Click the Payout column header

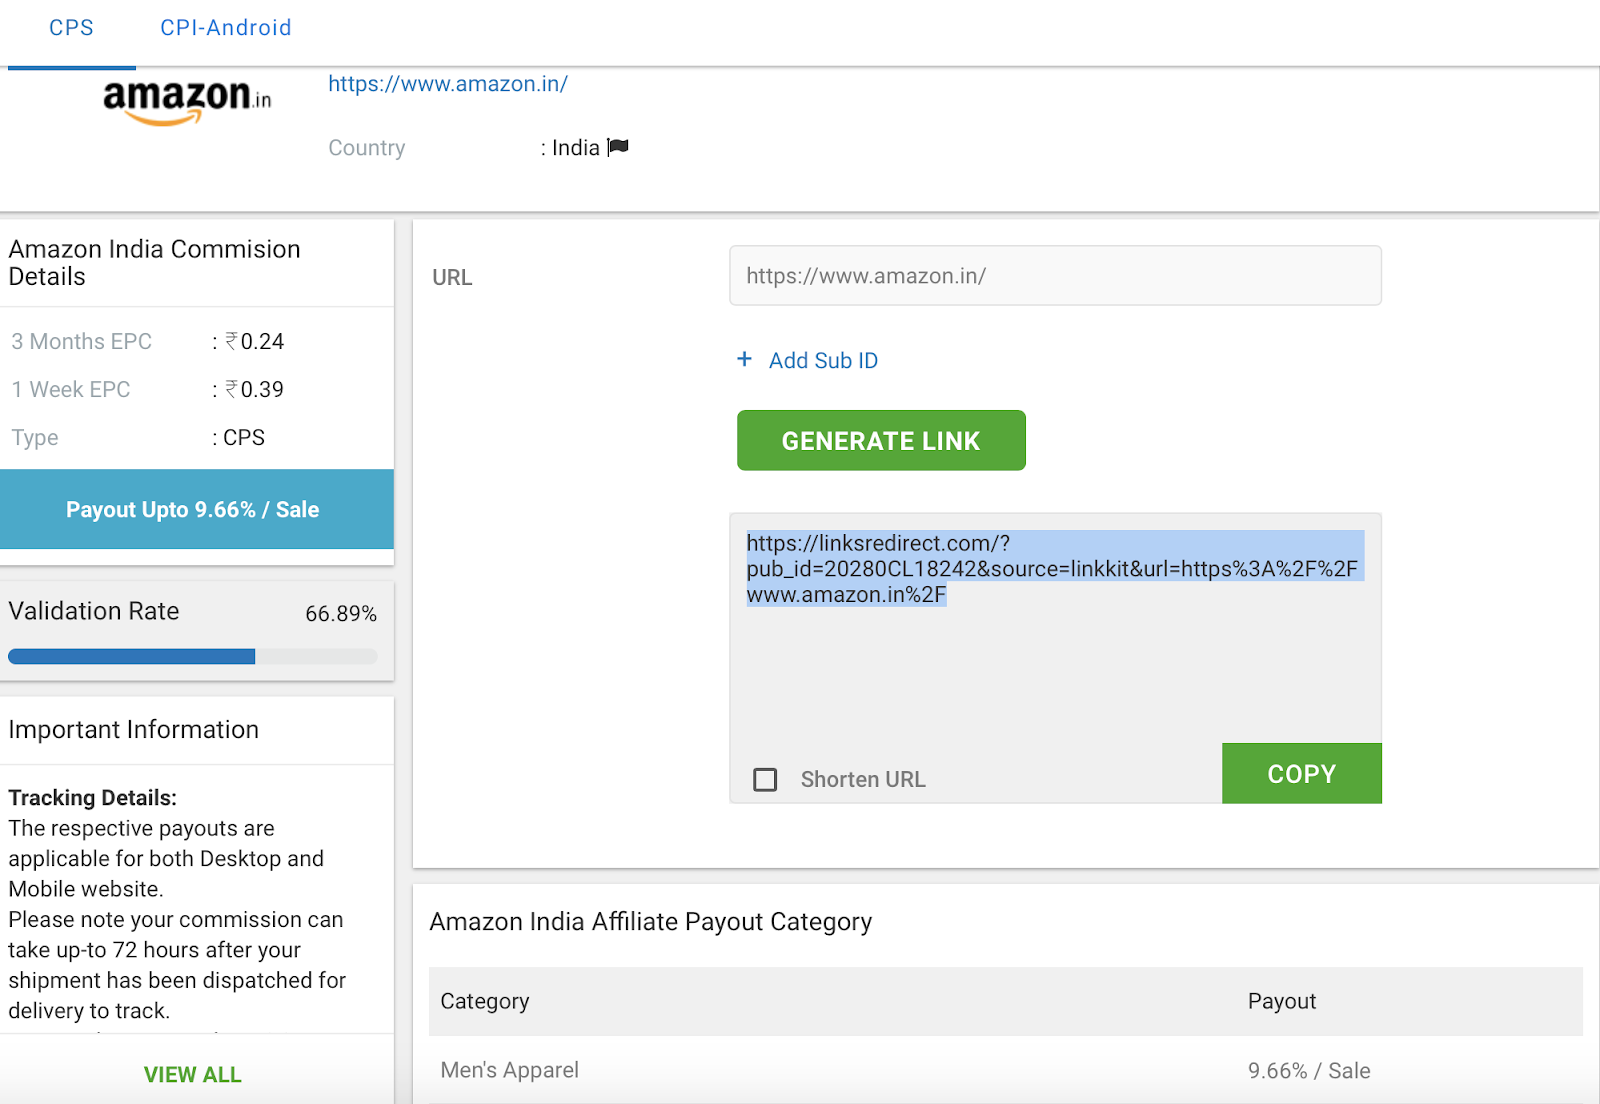1281,1001
